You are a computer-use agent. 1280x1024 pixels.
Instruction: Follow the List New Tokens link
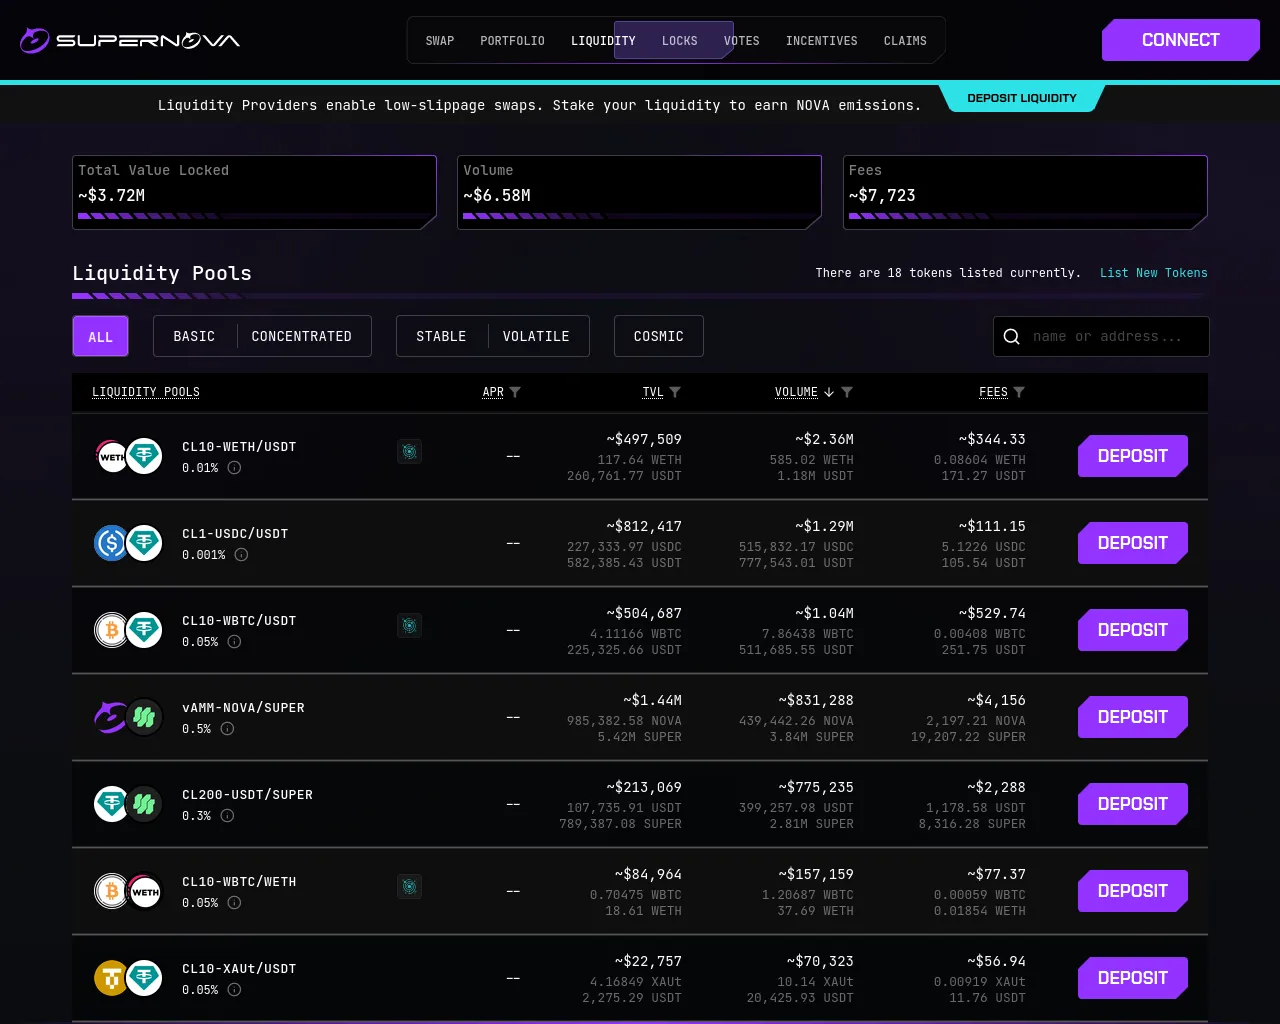[x=1154, y=273]
